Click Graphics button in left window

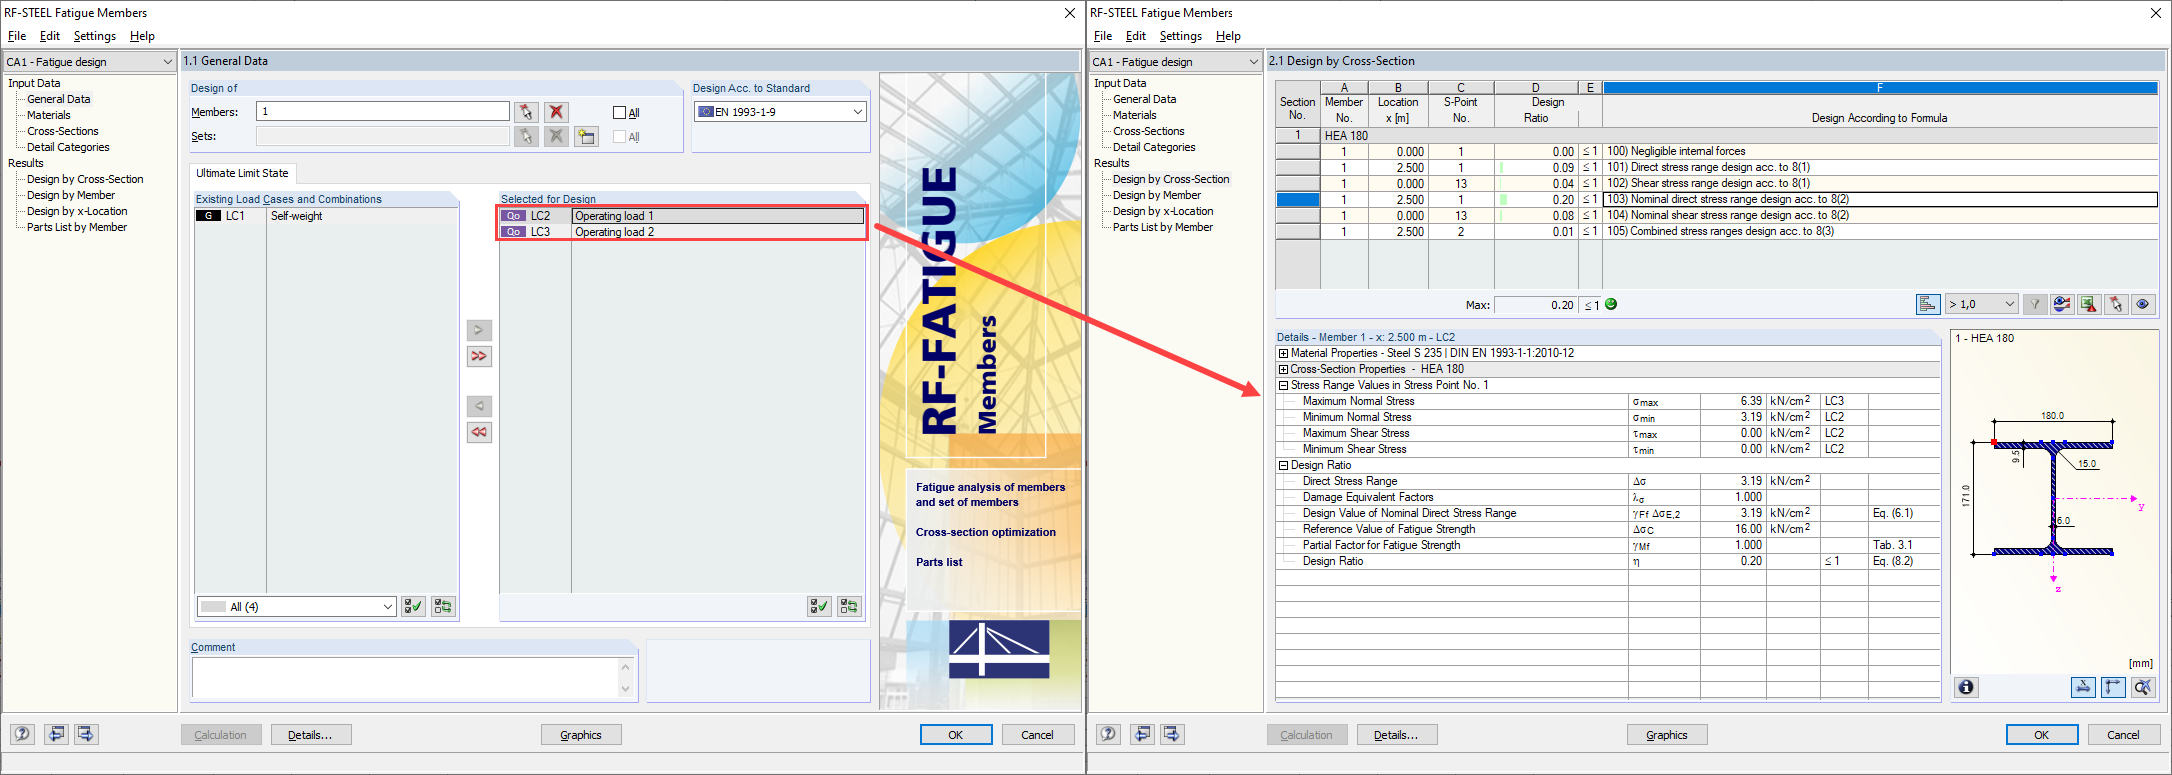click(581, 735)
